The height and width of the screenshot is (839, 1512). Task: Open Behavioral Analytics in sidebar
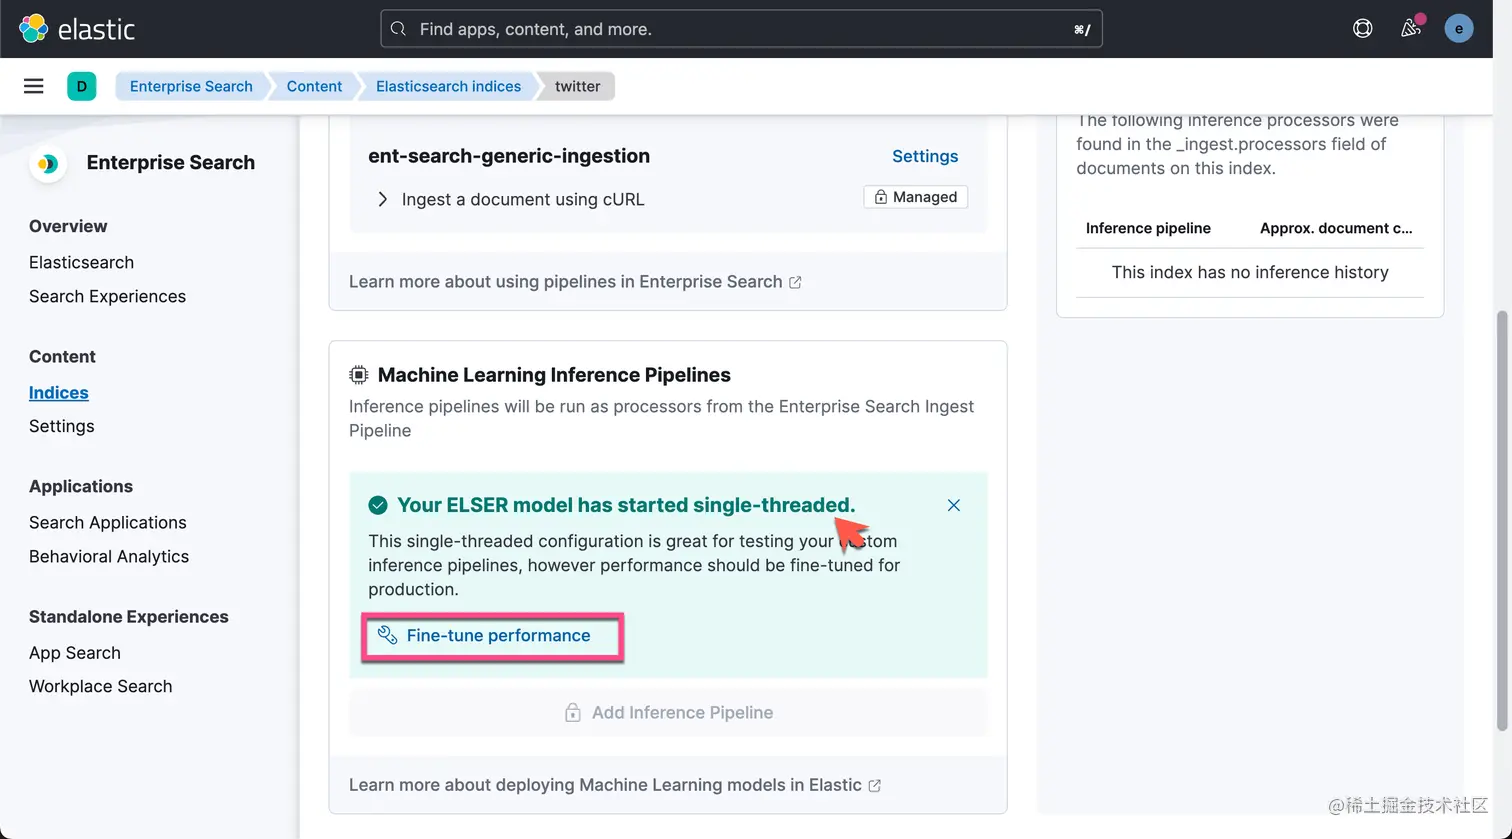109,556
